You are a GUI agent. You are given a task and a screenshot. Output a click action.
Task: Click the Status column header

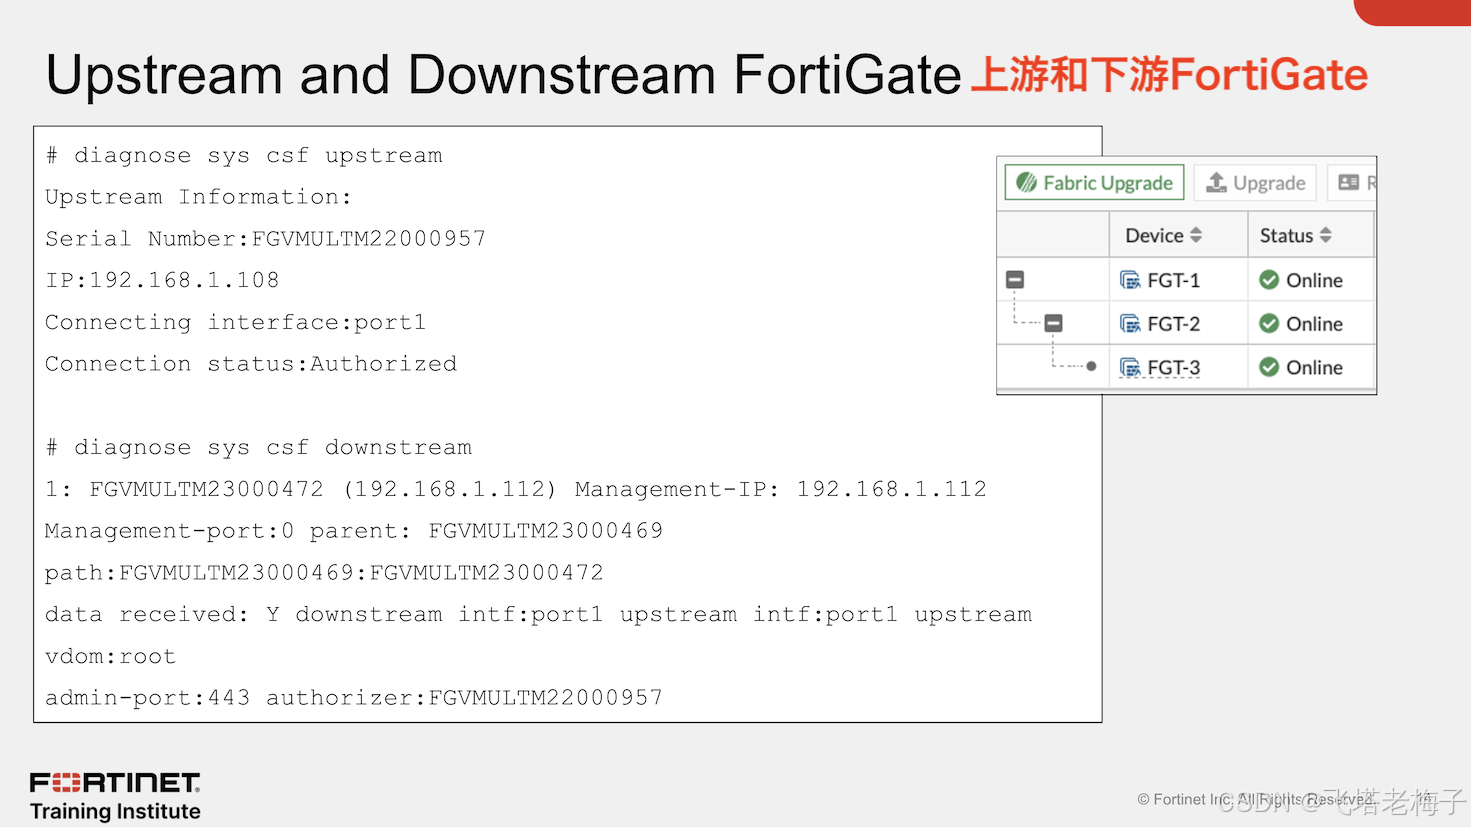pyautogui.click(x=1311, y=235)
